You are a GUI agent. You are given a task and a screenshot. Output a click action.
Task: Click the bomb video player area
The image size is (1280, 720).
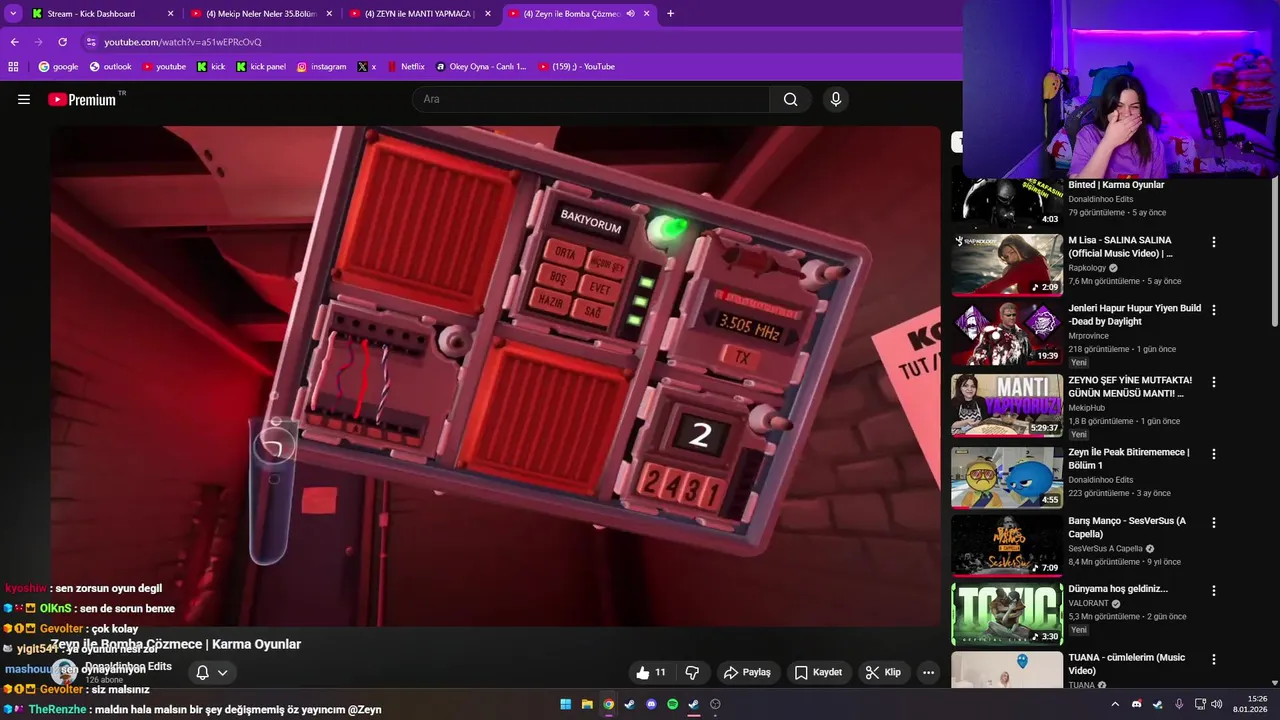click(x=496, y=375)
